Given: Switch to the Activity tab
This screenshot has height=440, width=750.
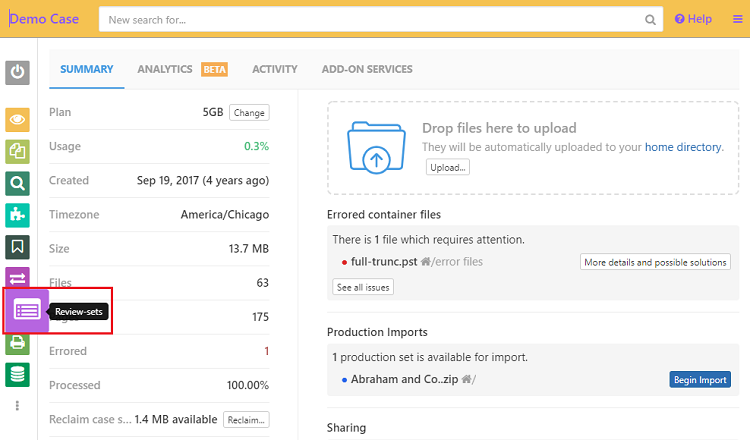Looking at the screenshot, I should pyautogui.click(x=274, y=69).
